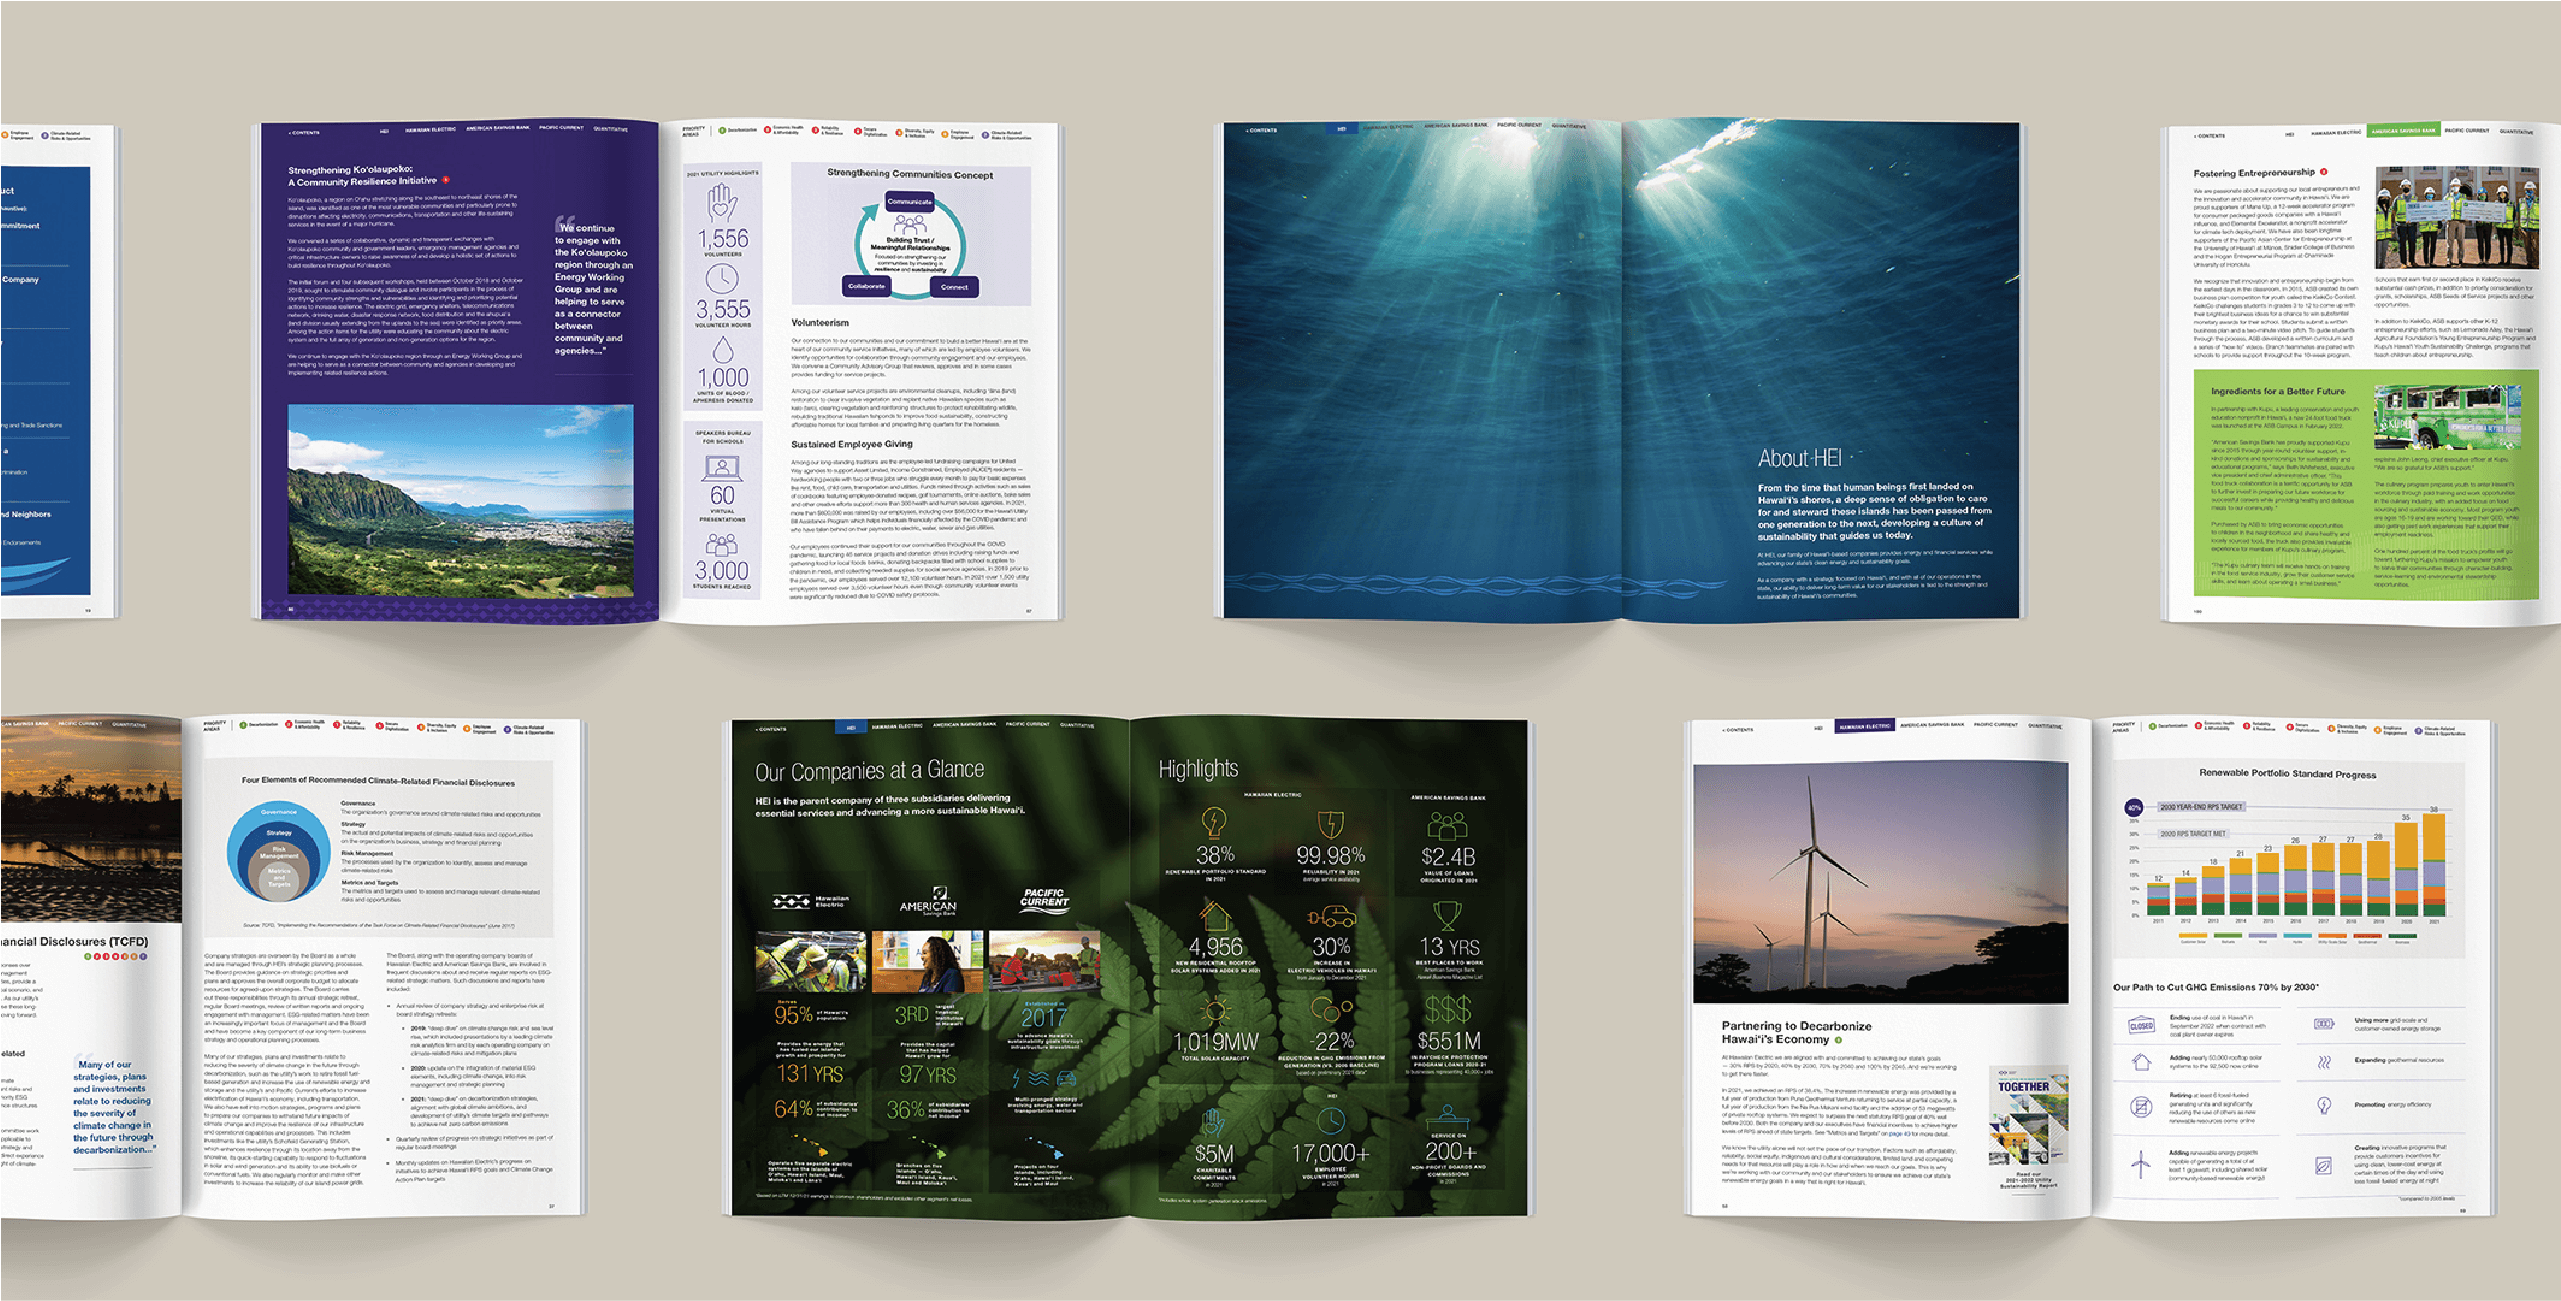Select the Pacific Current tab on wind spread
Screen dimensions: 2561x1301
point(1995,725)
